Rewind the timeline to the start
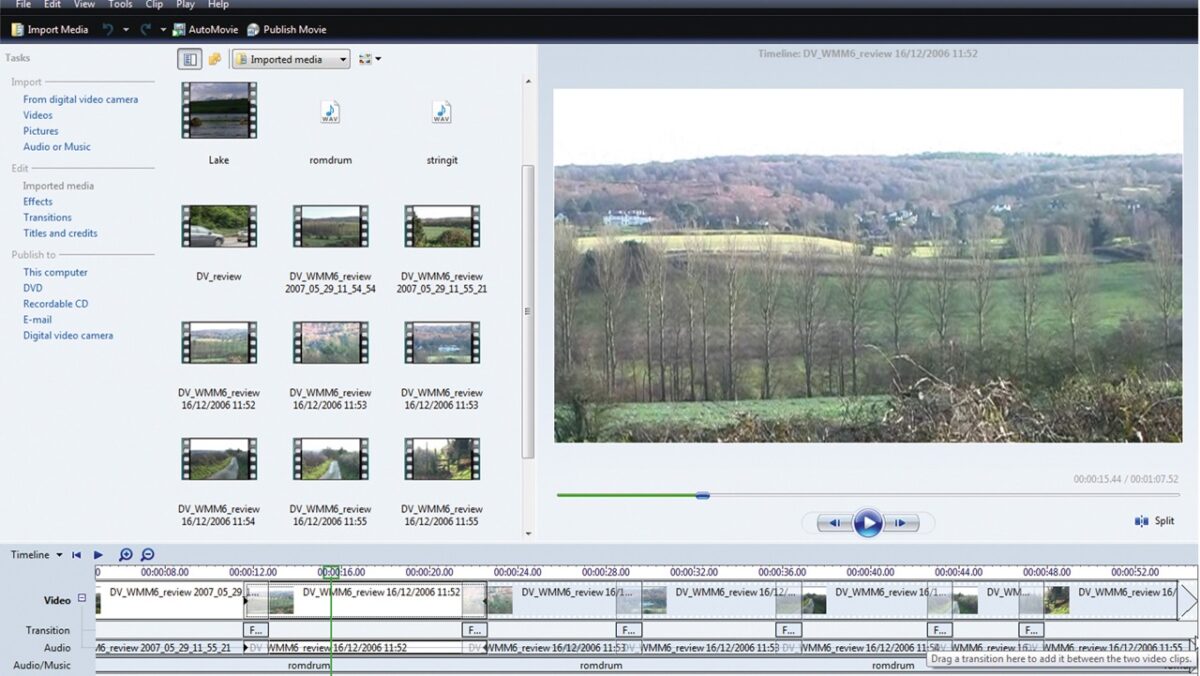1200x676 pixels. (x=76, y=555)
